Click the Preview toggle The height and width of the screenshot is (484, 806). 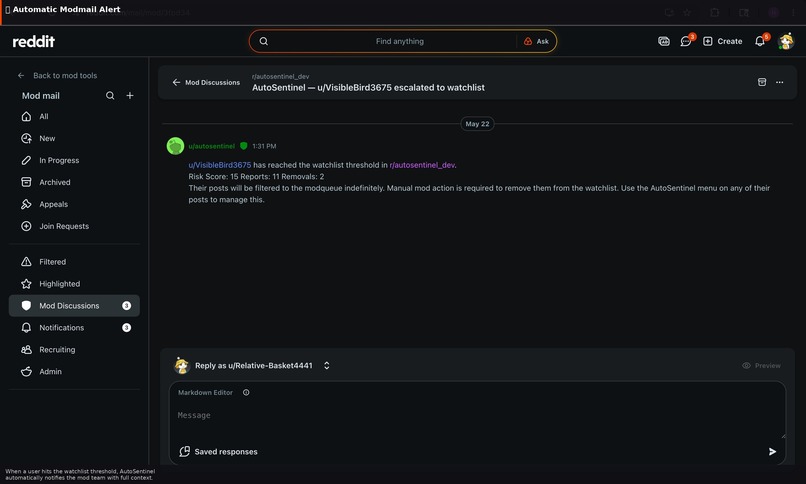pos(761,366)
